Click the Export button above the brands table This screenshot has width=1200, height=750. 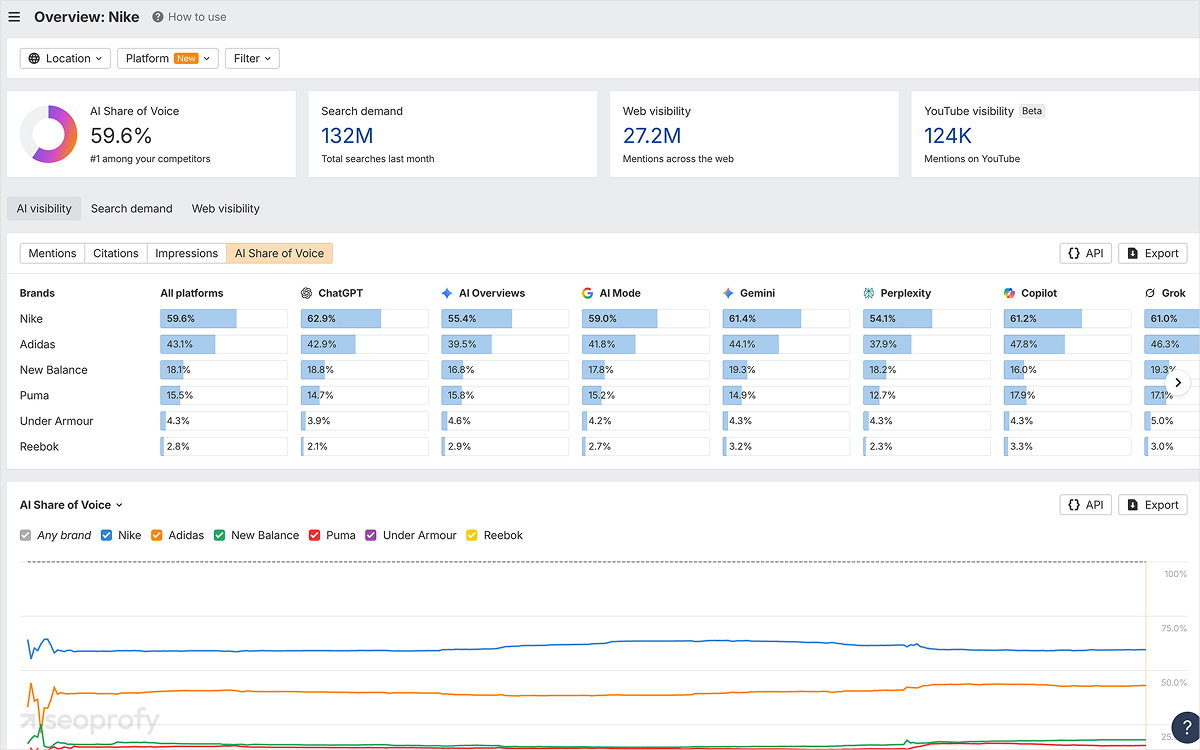tap(1153, 253)
